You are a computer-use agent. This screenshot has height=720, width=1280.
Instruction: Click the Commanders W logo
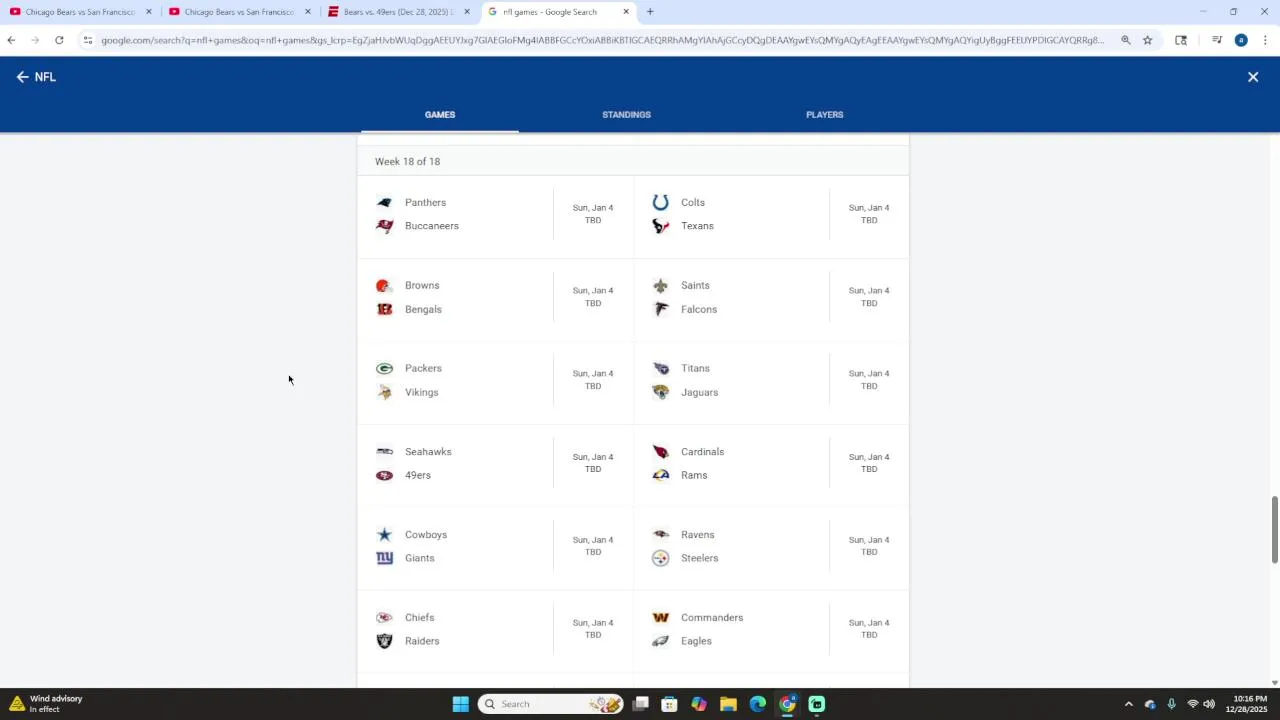660,618
